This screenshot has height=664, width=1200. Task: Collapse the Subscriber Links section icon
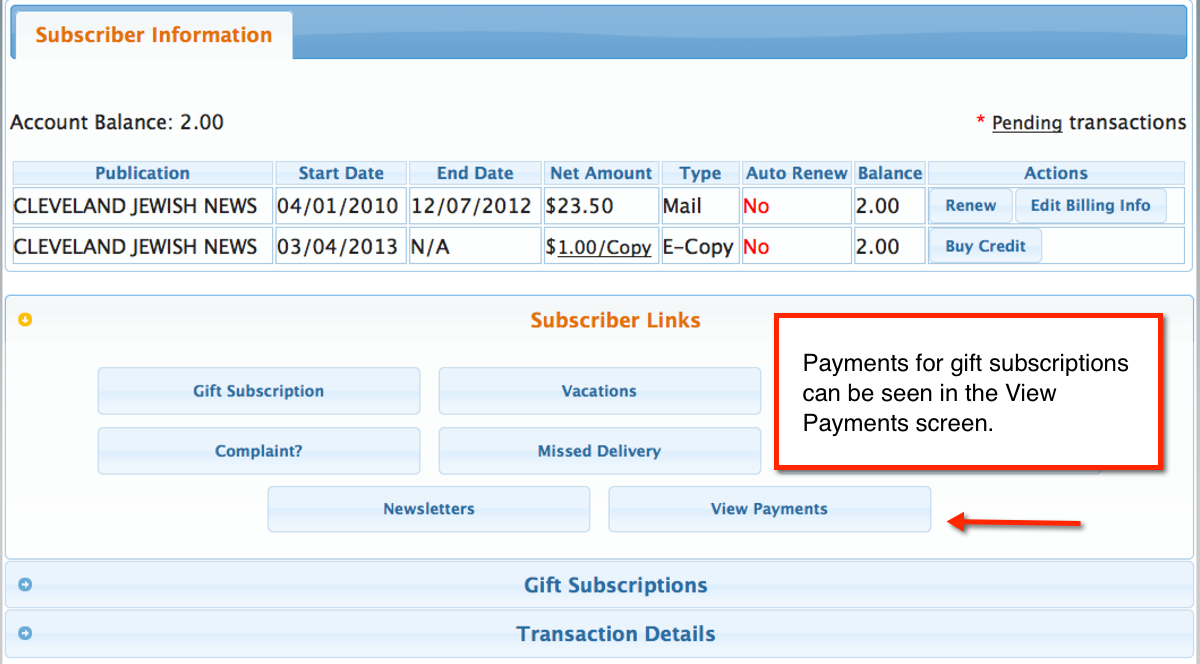[26, 320]
